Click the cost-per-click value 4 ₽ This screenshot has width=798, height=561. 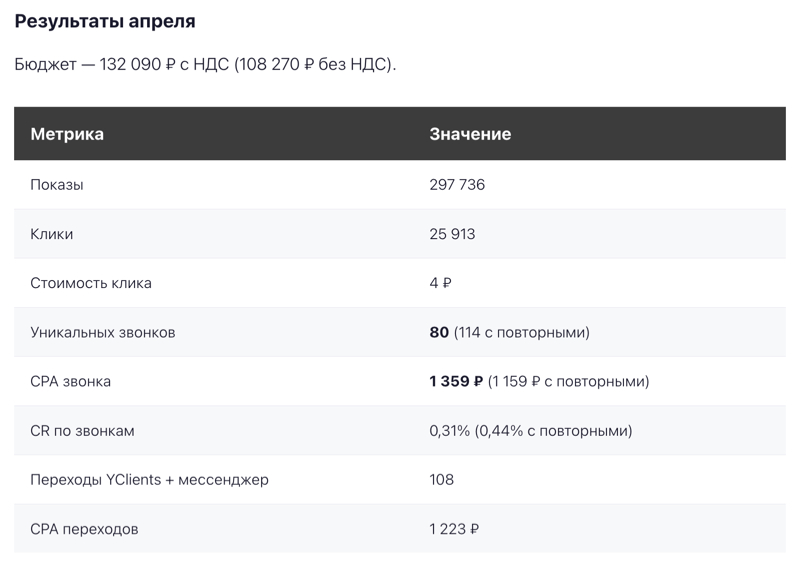[440, 283]
